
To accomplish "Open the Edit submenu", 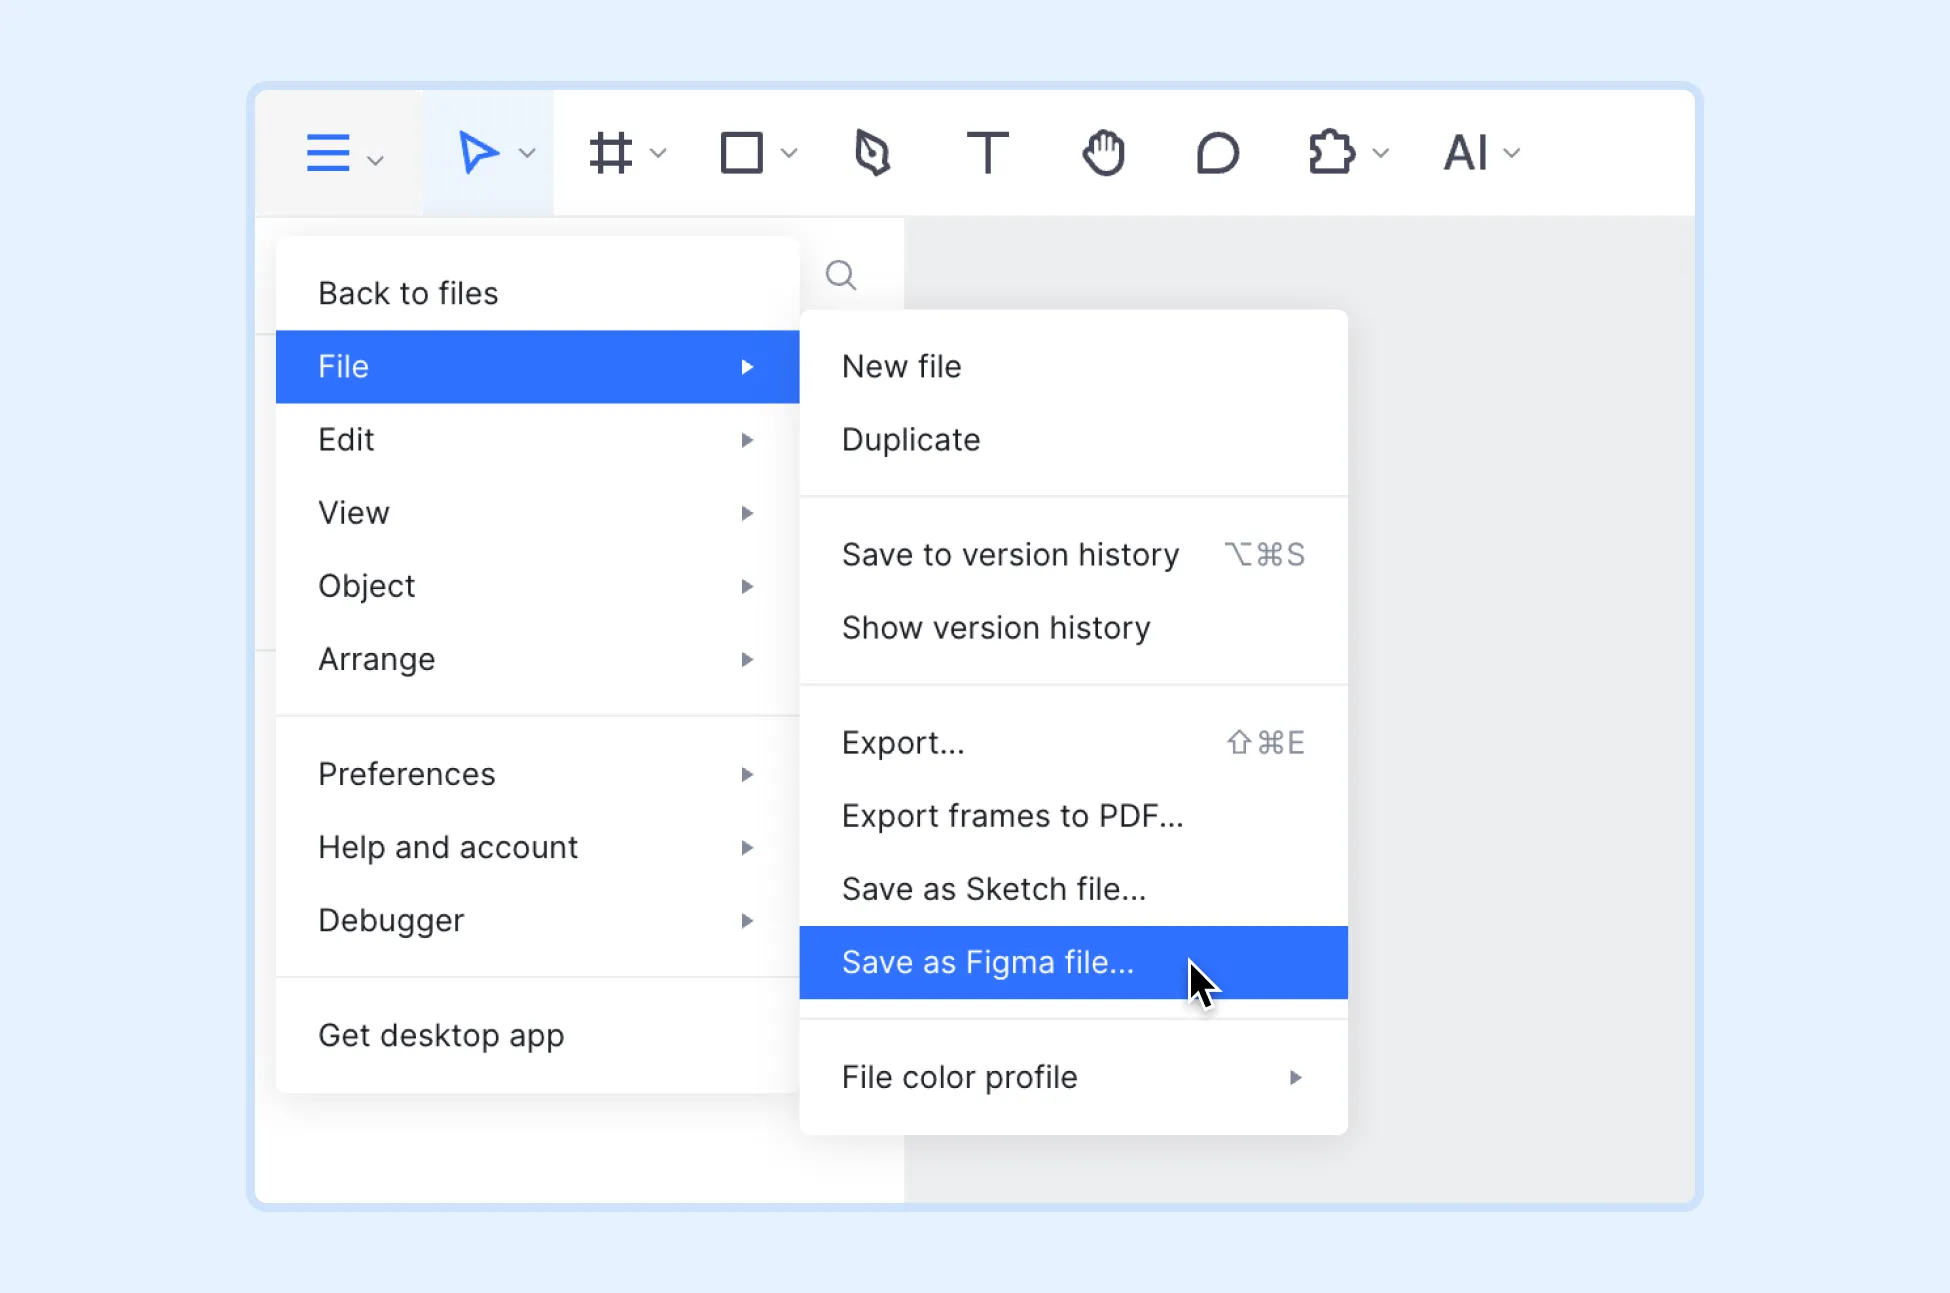I will click(537, 440).
